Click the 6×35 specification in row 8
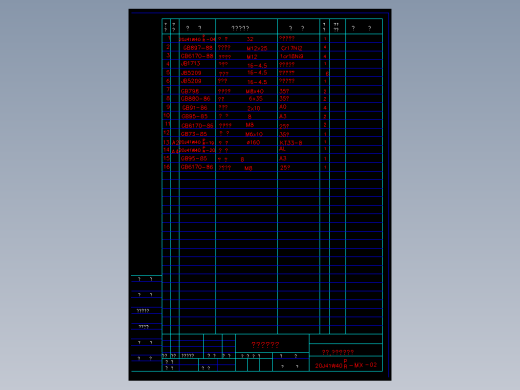Screen dimensions: 520x390 click(256, 99)
